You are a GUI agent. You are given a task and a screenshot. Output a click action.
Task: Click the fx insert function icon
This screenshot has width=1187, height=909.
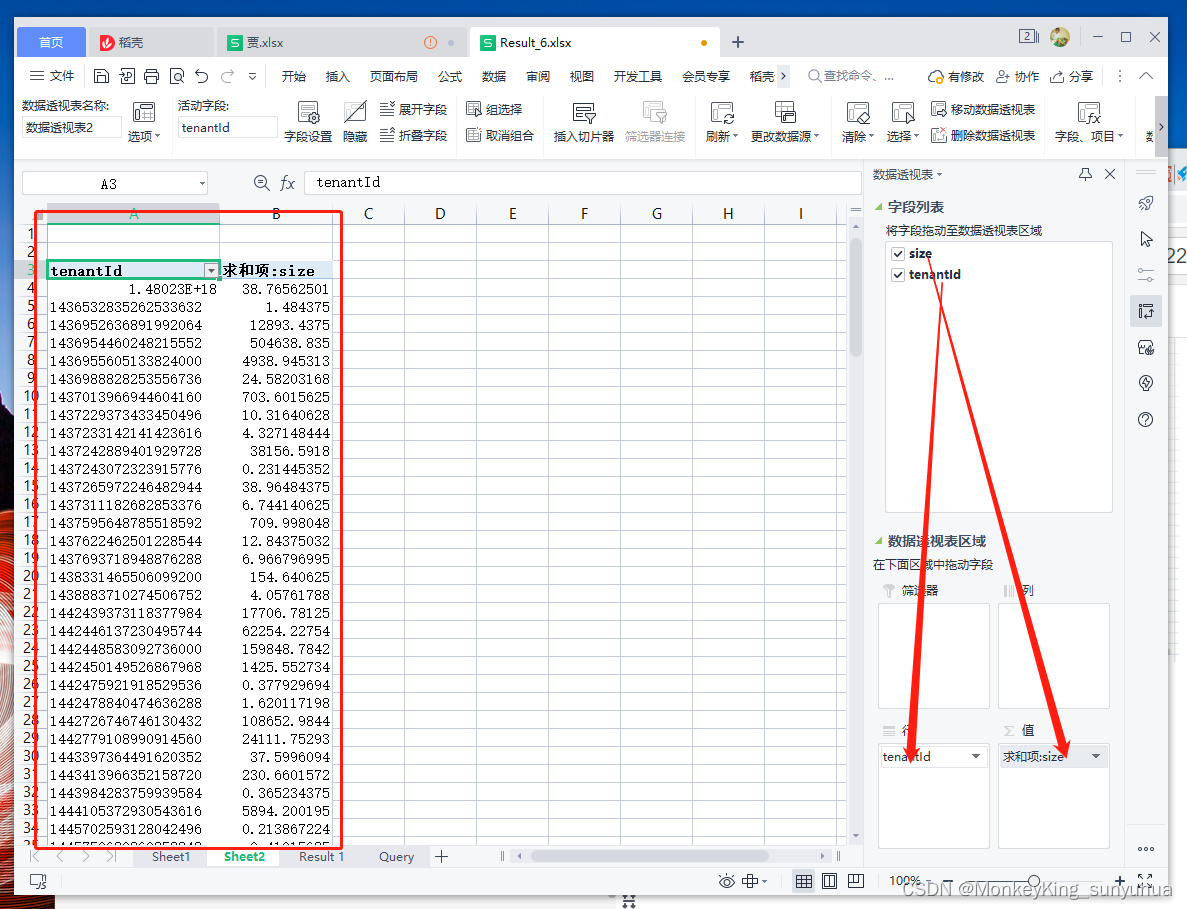coord(287,182)
